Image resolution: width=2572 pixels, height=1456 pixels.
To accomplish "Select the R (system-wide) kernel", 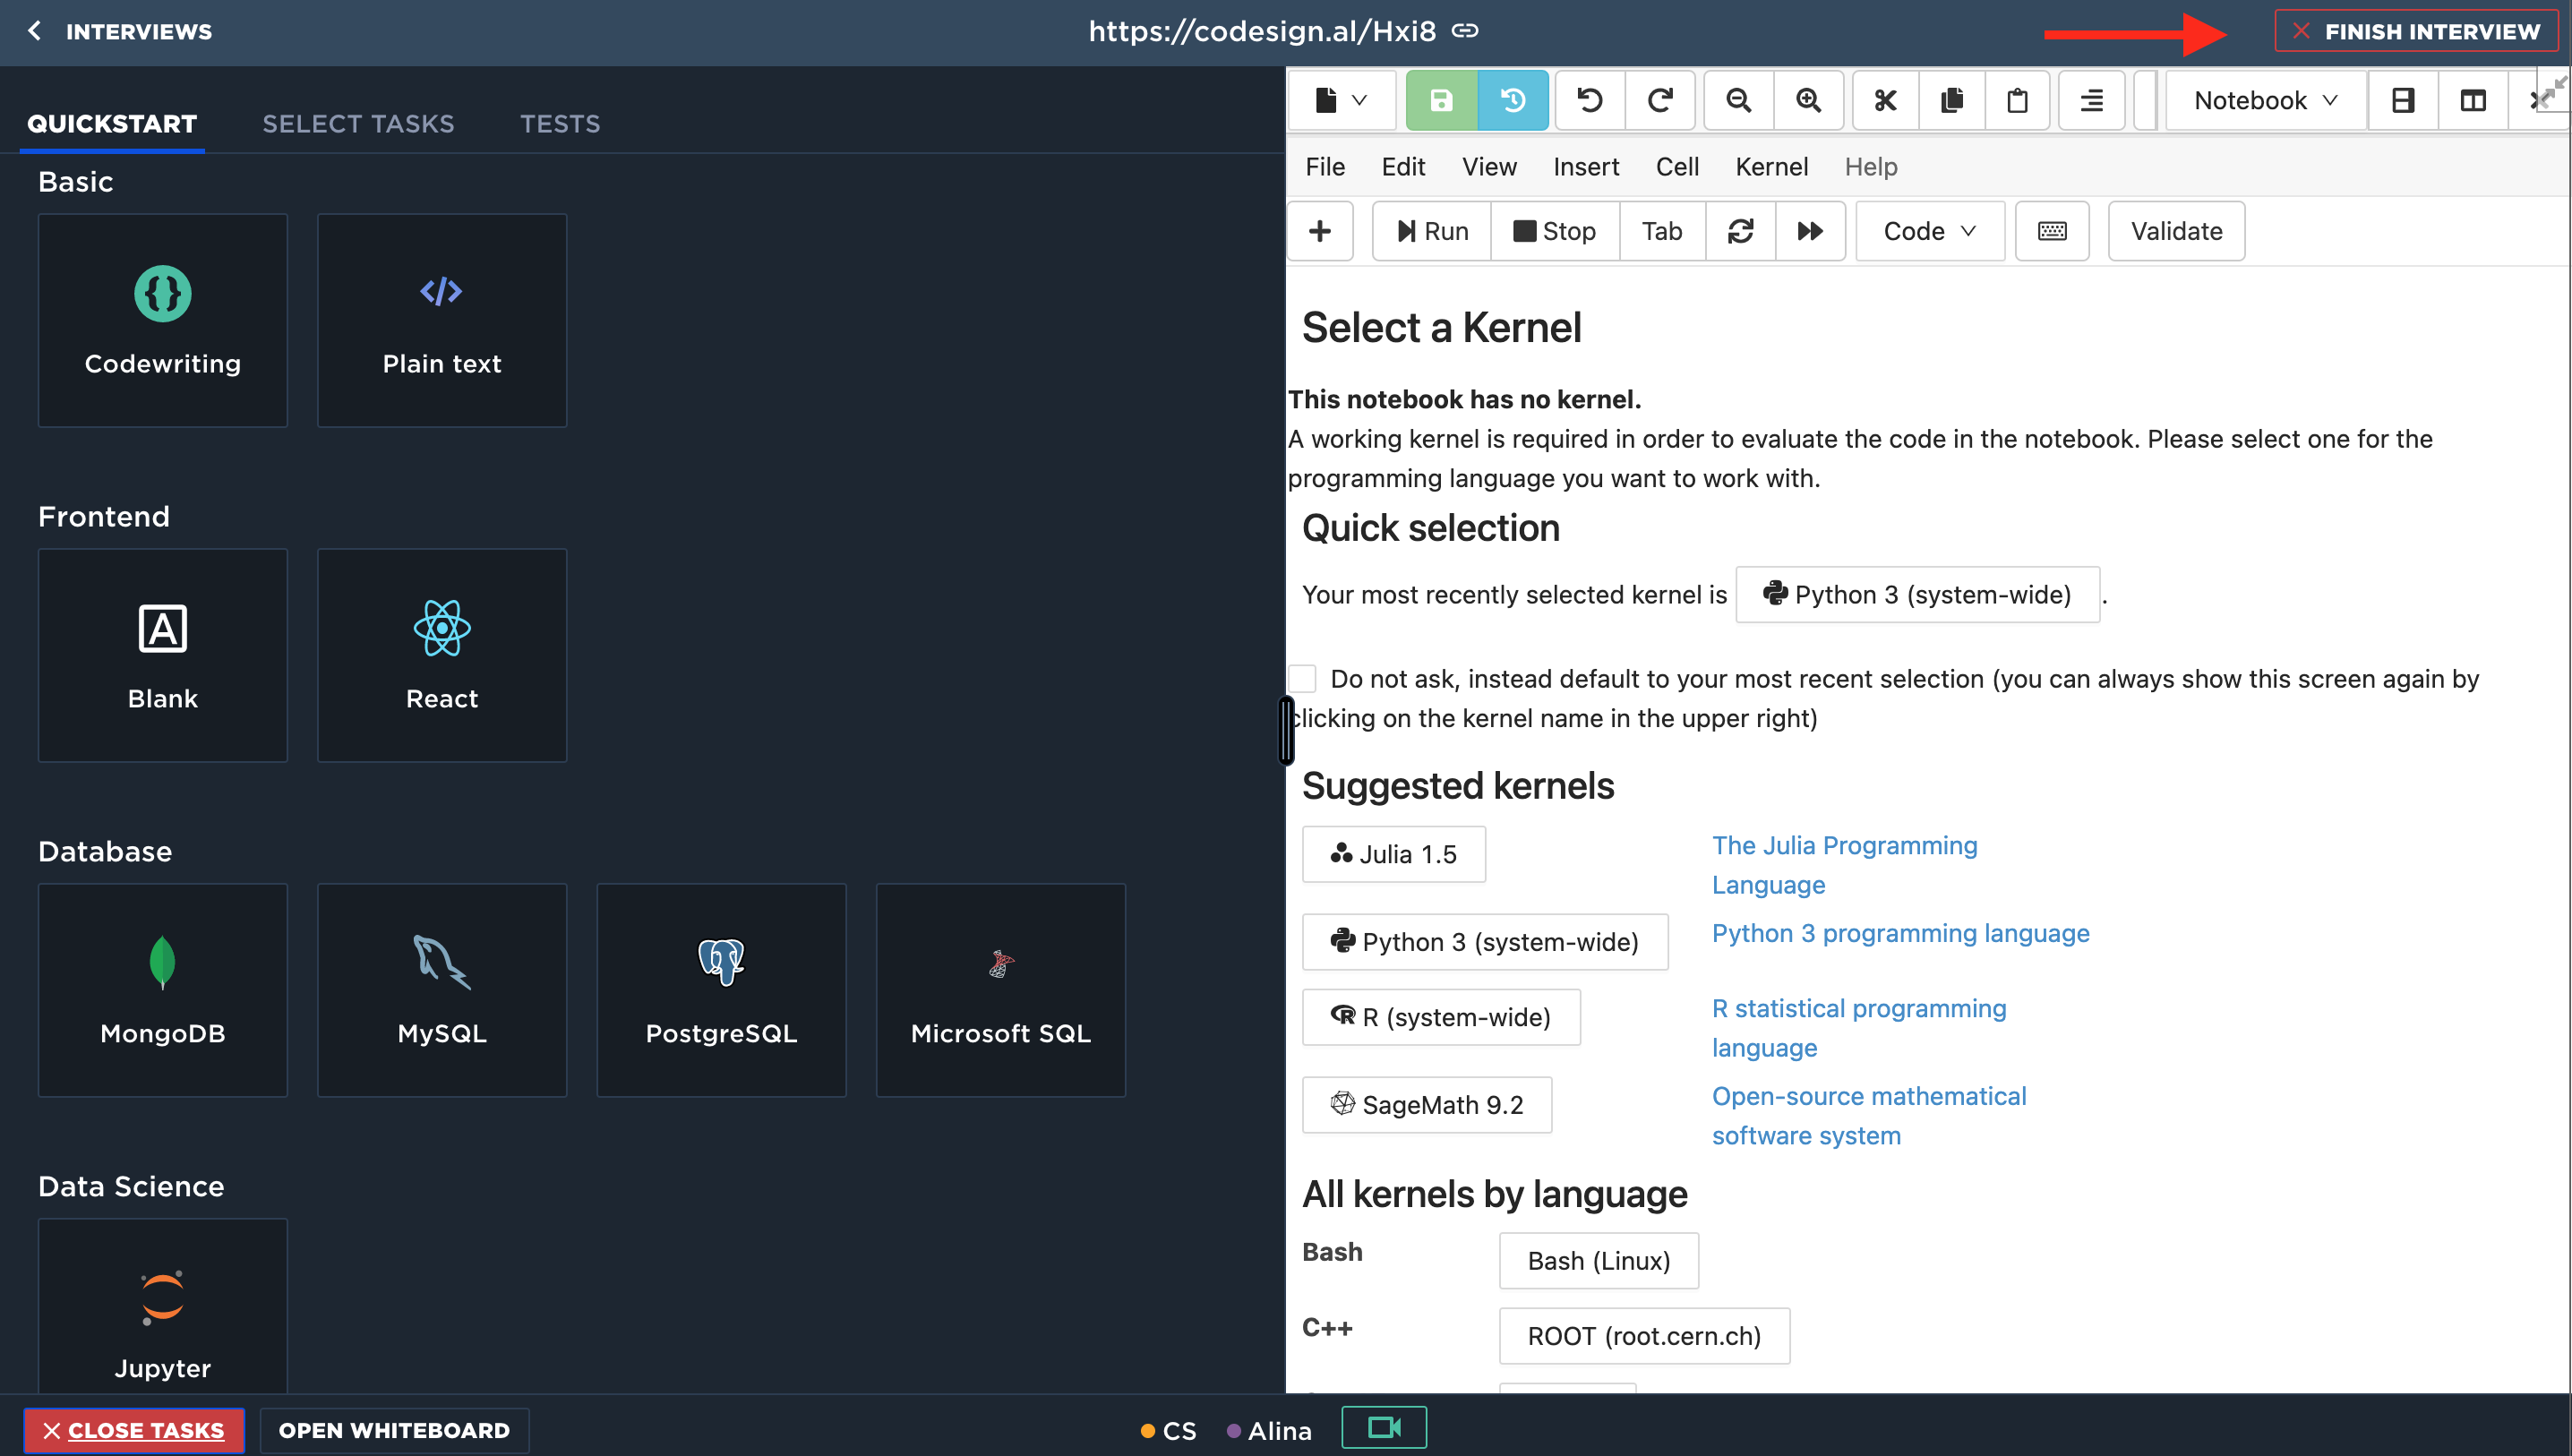I will (x=1441, y=1017).
